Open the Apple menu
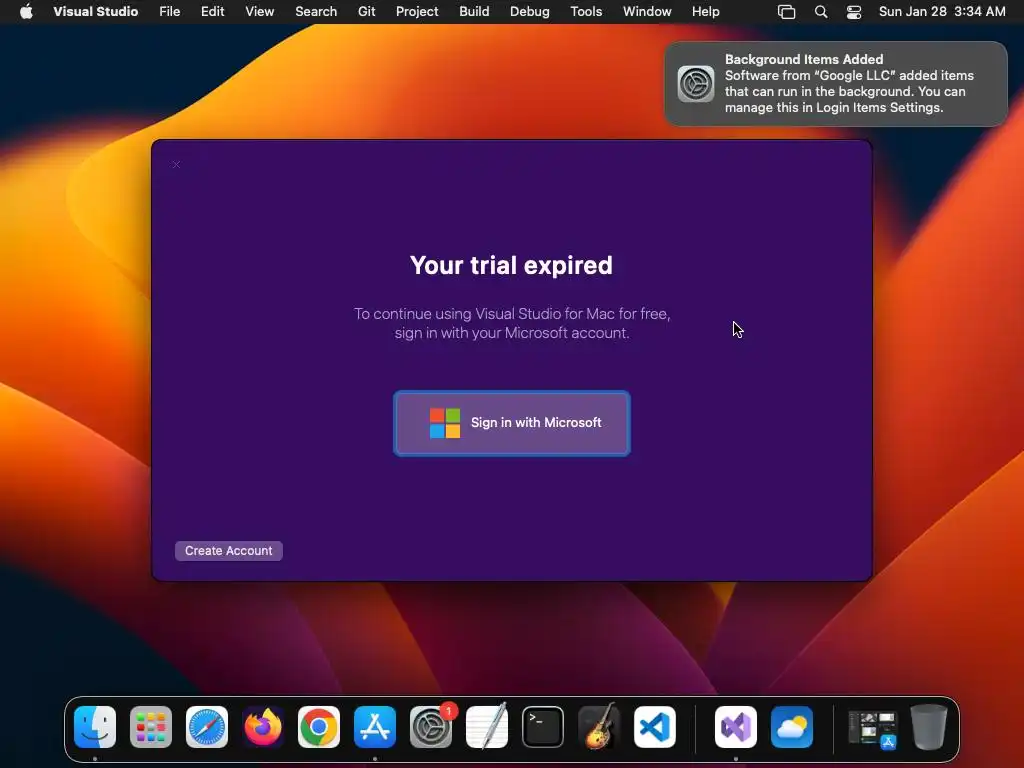 pos(26,12)
